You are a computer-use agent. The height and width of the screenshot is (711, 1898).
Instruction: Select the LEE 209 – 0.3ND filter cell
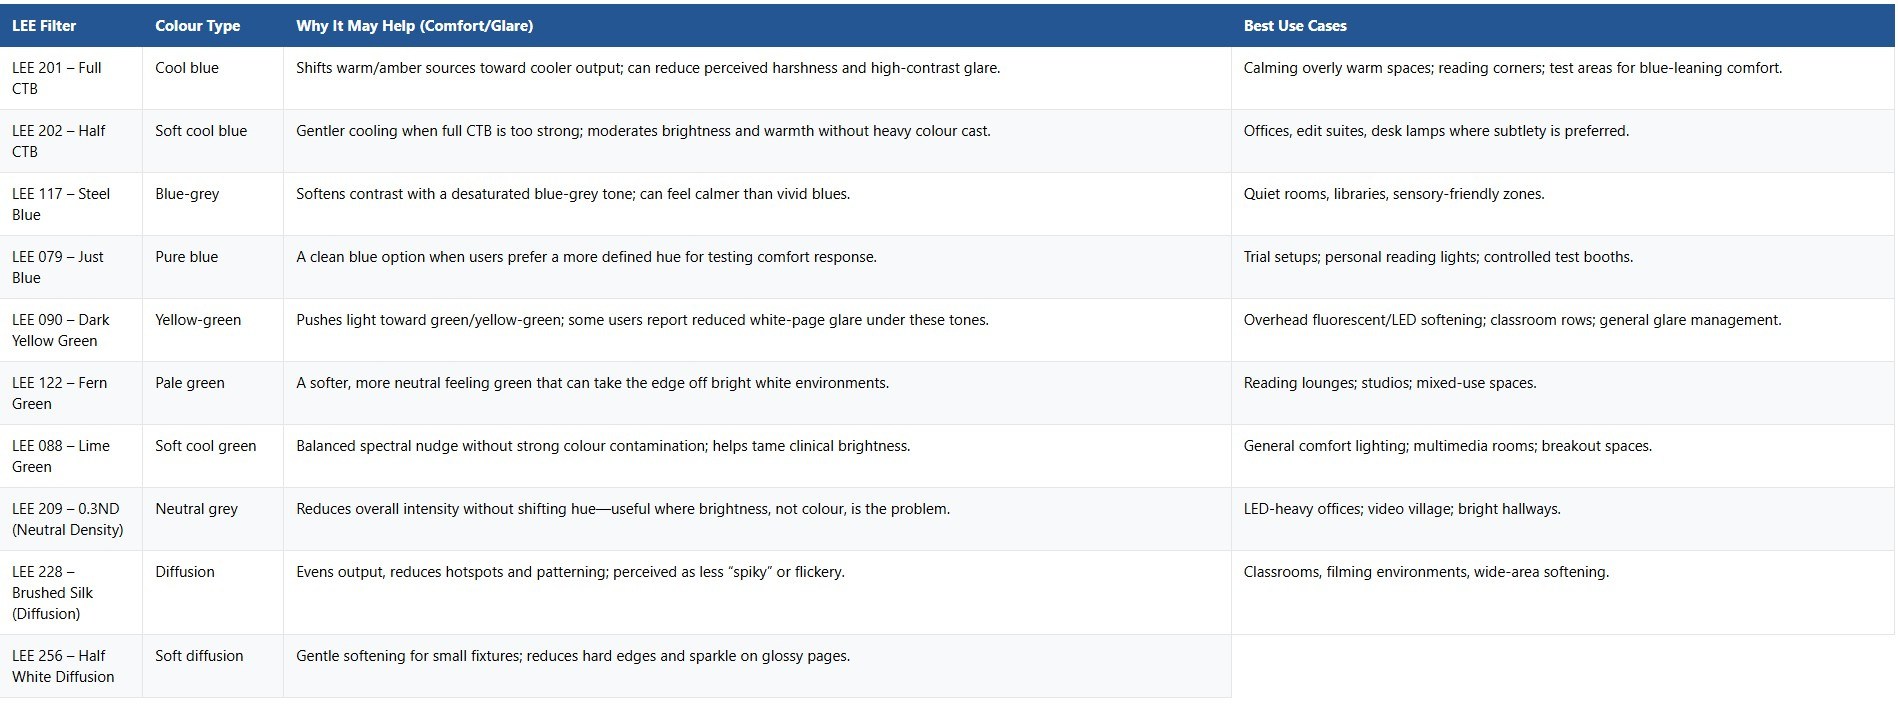(68, 519)
